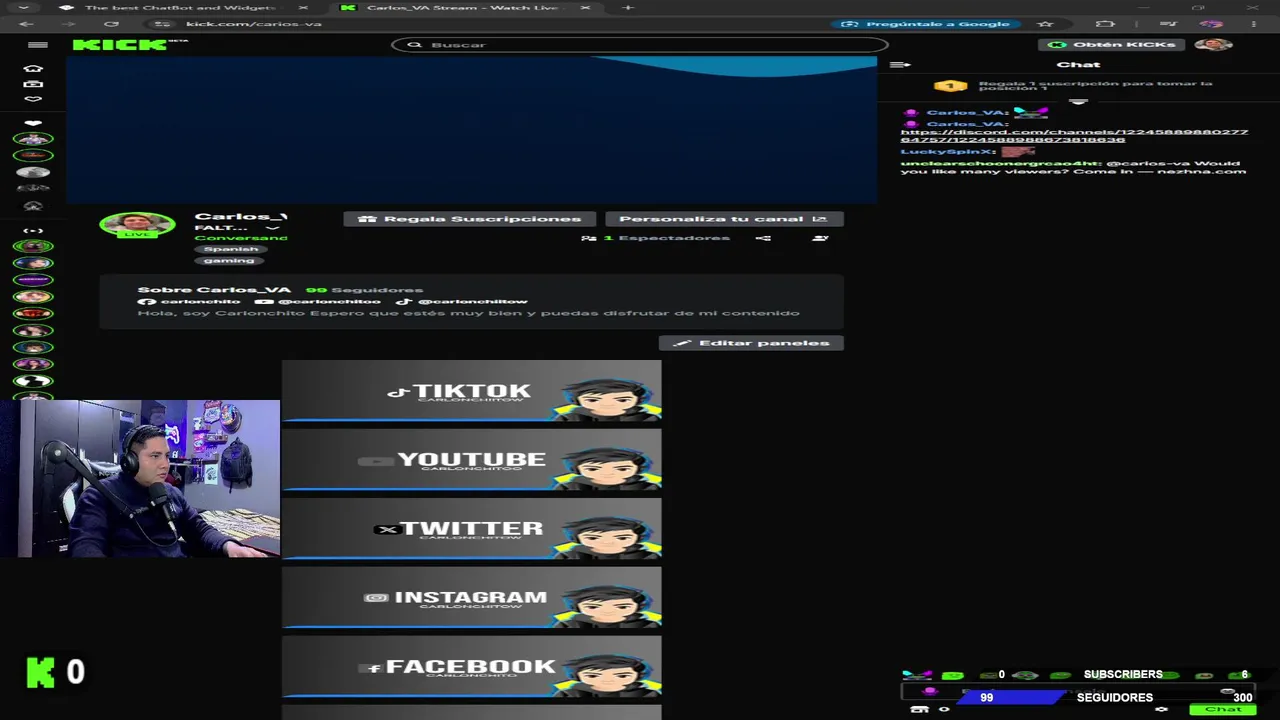Click unclearschoonergrcao4ht username in chat

click(x=1000, y=163)
